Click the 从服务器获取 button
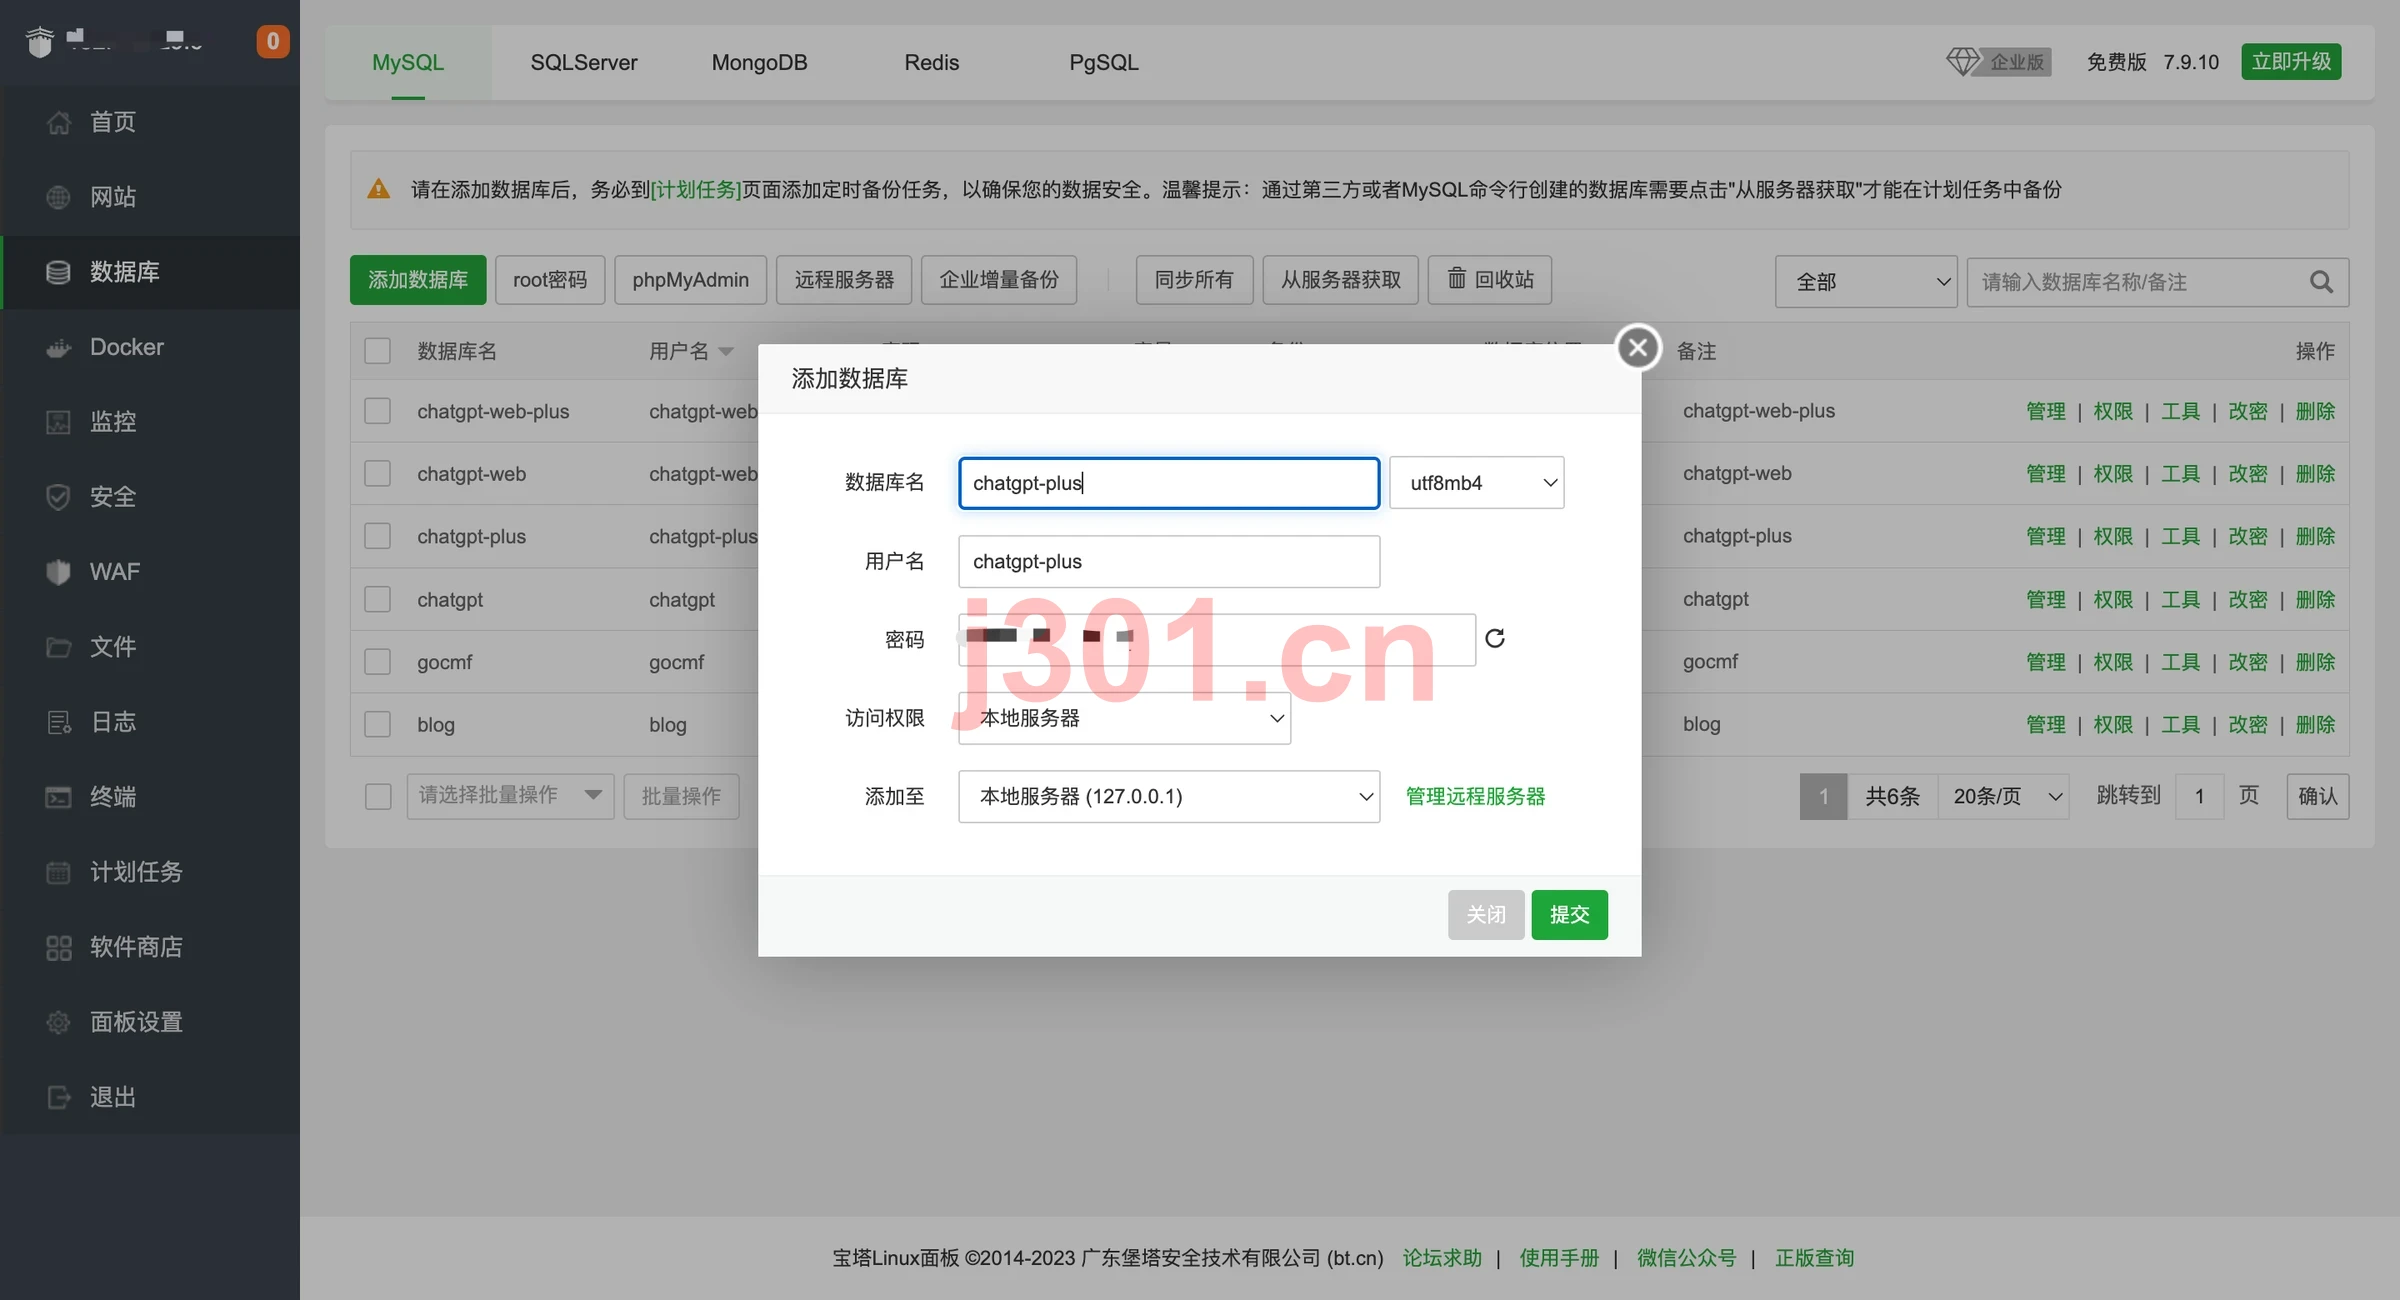 pos(1340,279)
